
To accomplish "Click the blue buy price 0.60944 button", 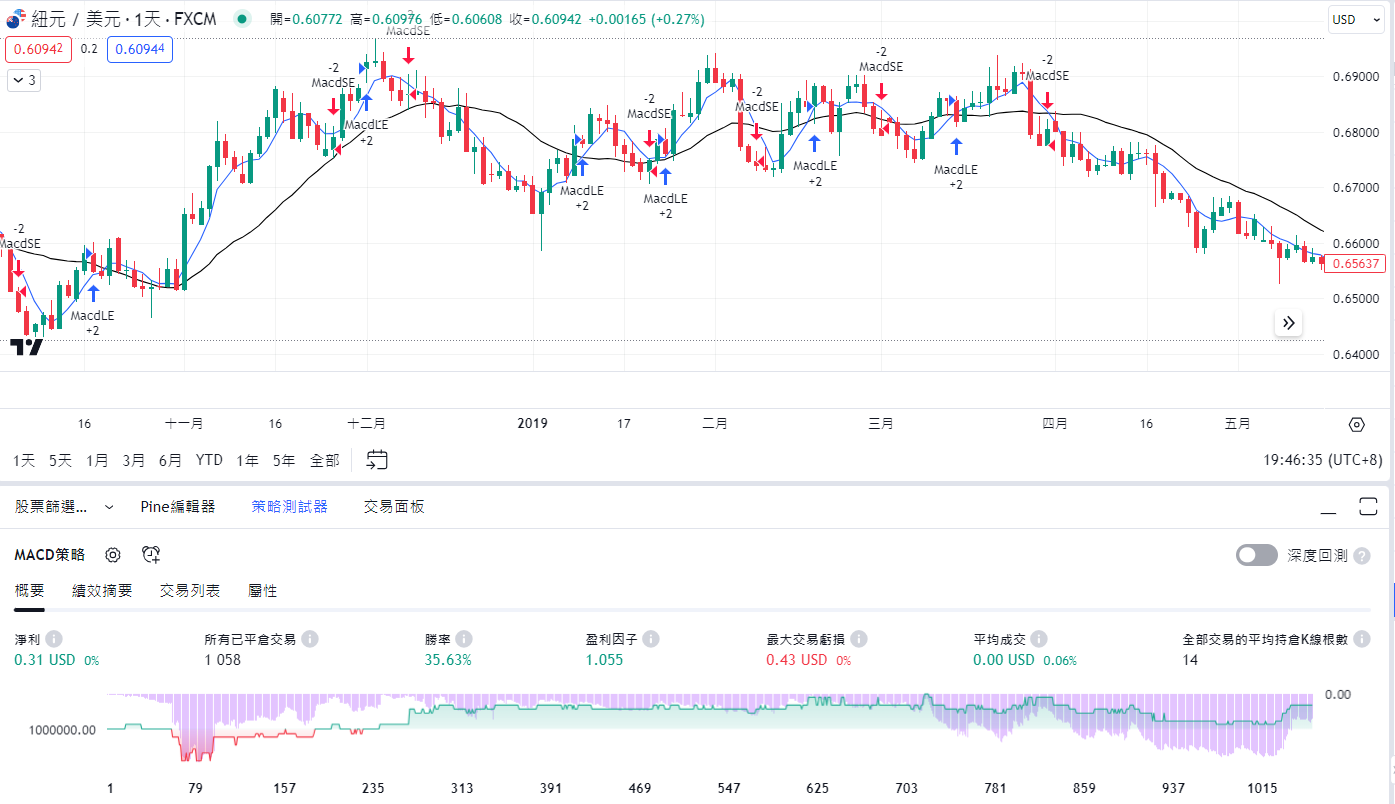I will [140, 49].
